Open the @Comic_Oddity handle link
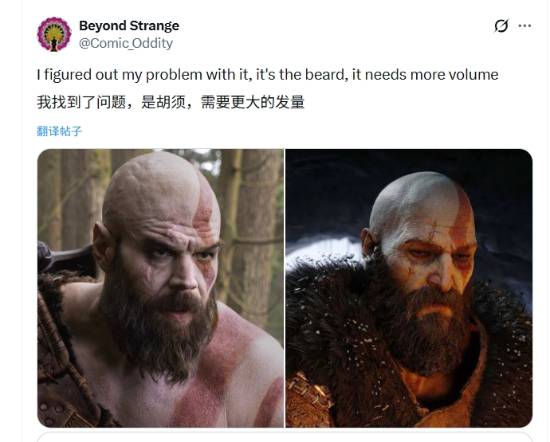 pos(126,43)
